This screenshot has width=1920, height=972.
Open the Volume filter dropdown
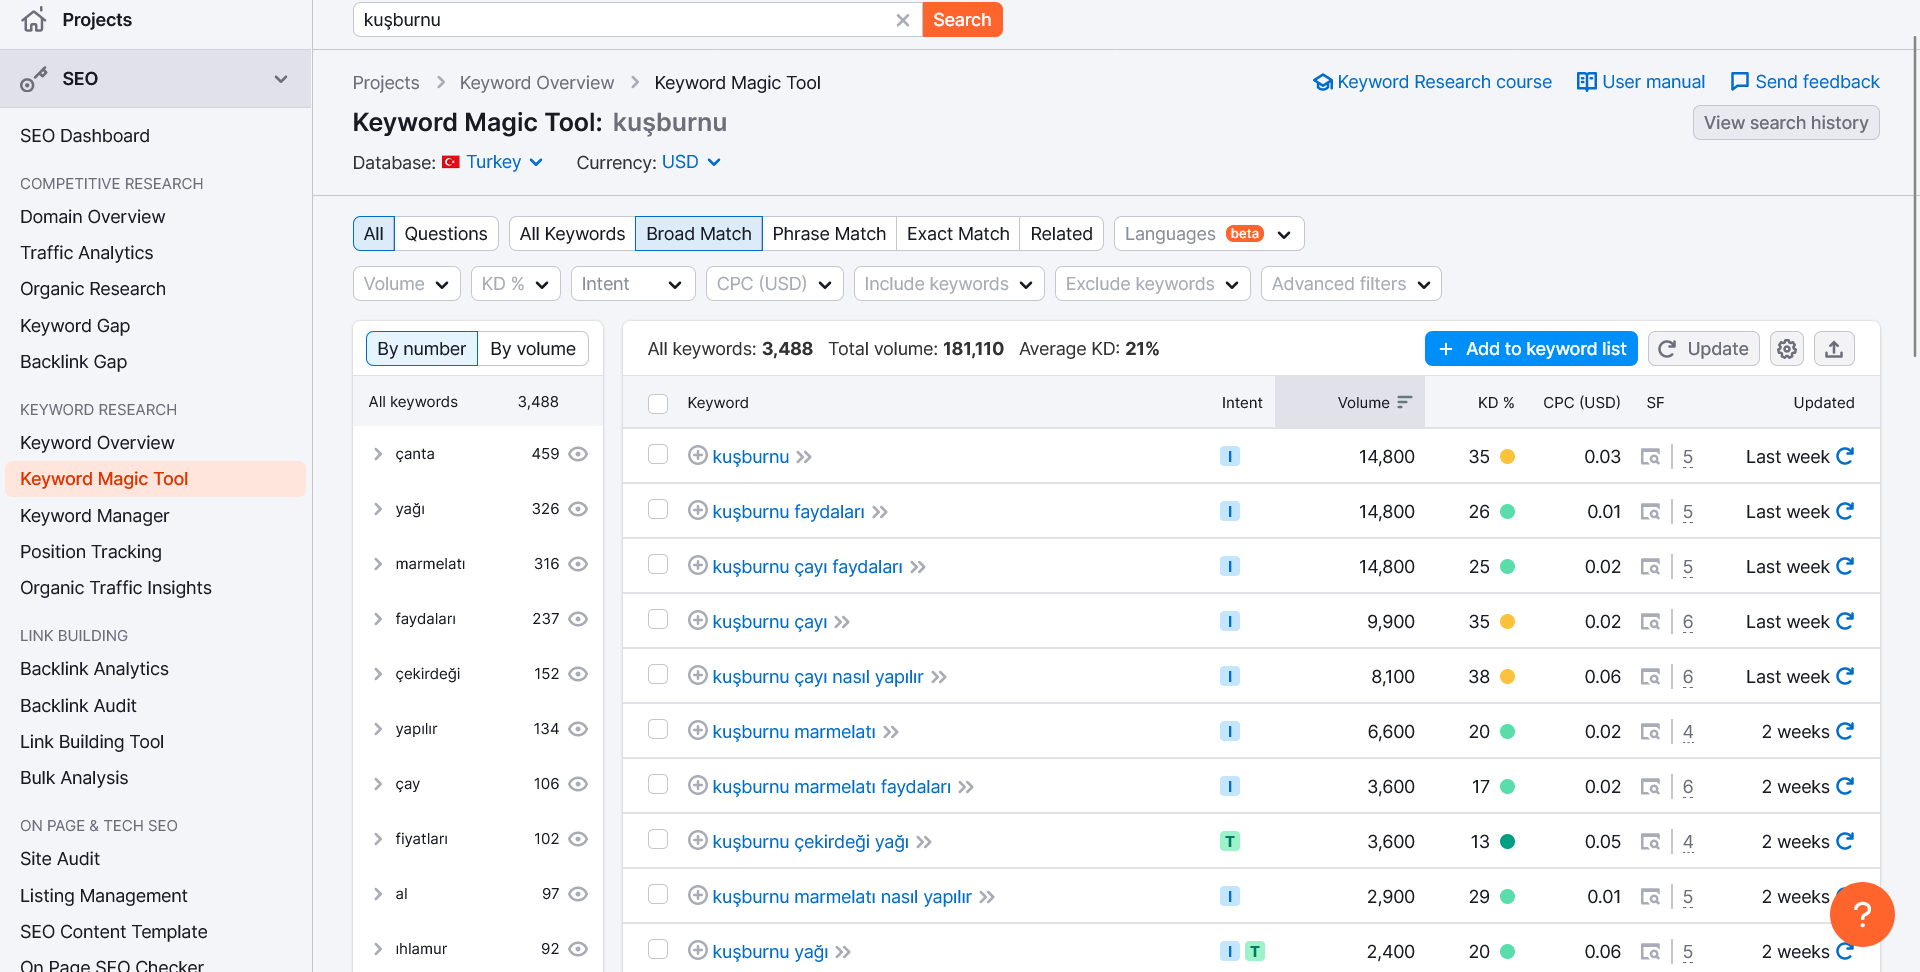pos(407,284)
